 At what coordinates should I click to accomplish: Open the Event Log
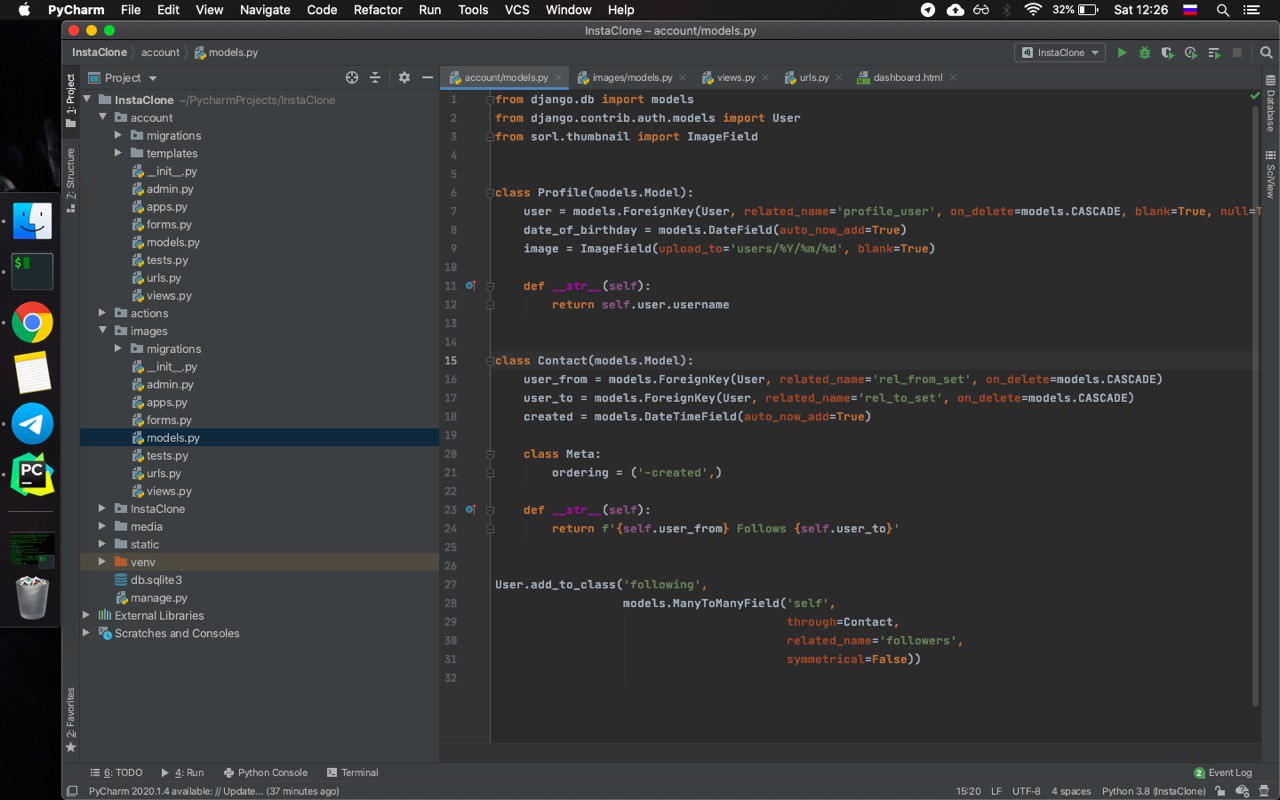click(x=1222, y=773)
